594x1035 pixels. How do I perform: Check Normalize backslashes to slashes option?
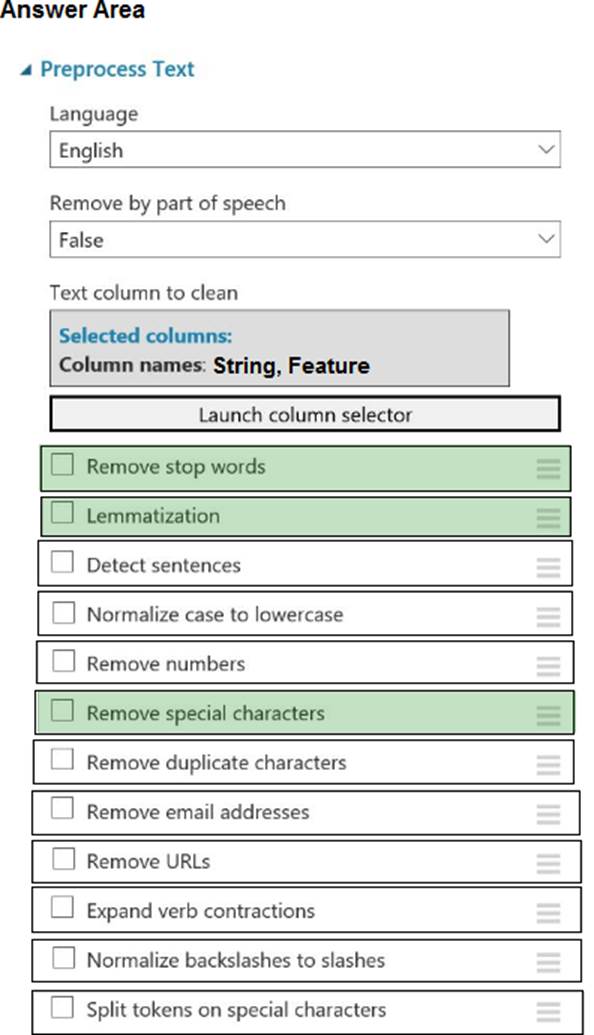(x=63, y=957)
